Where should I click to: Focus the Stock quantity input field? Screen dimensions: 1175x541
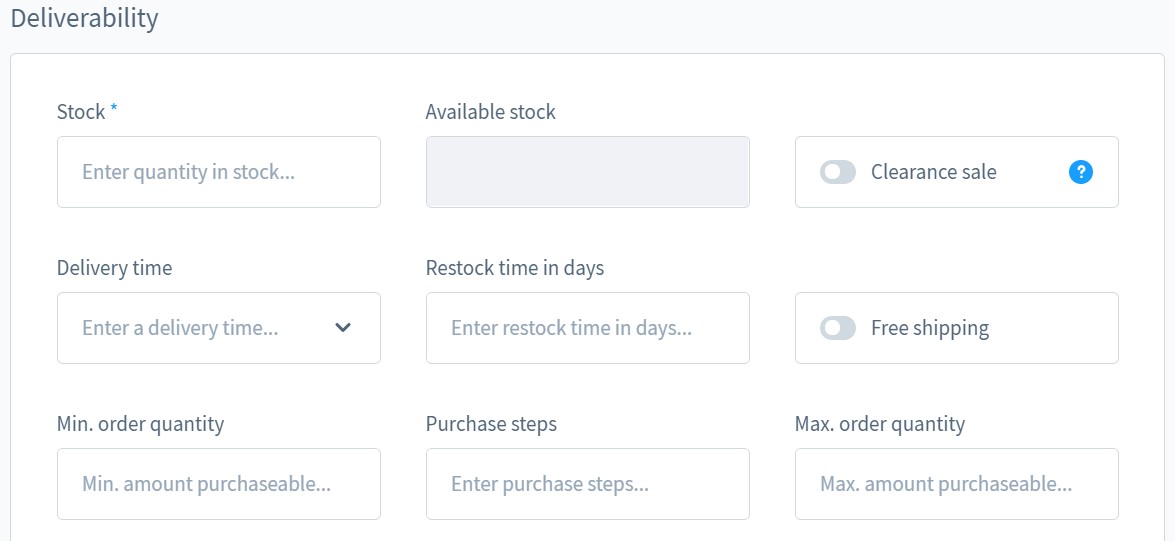click(x=218, y=172)
